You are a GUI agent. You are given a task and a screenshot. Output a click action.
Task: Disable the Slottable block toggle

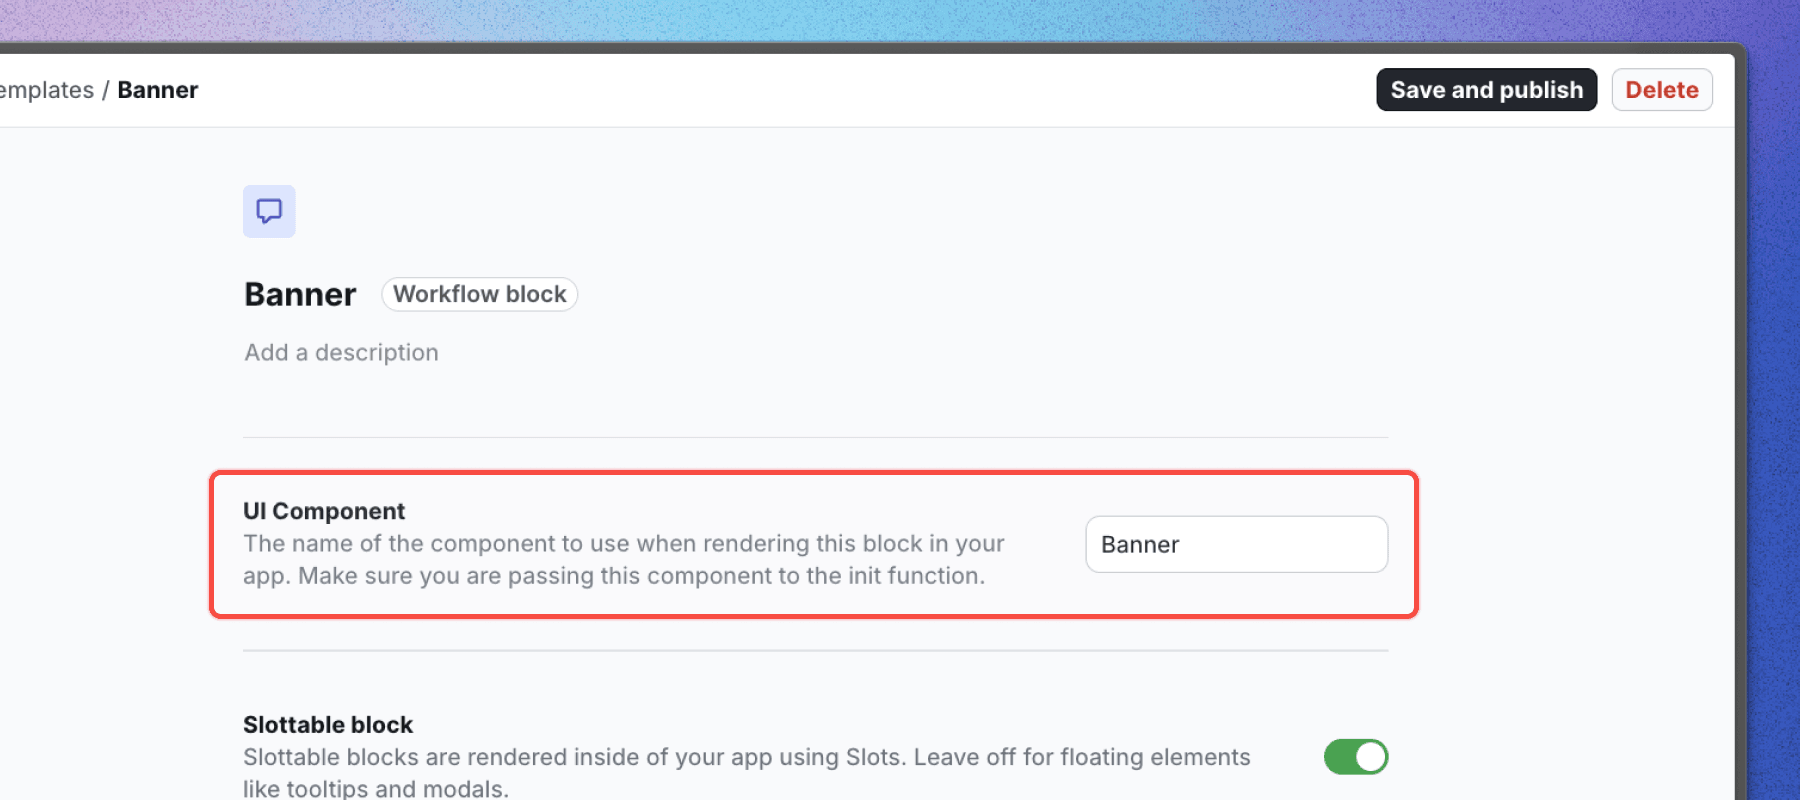pos(1355,757)
